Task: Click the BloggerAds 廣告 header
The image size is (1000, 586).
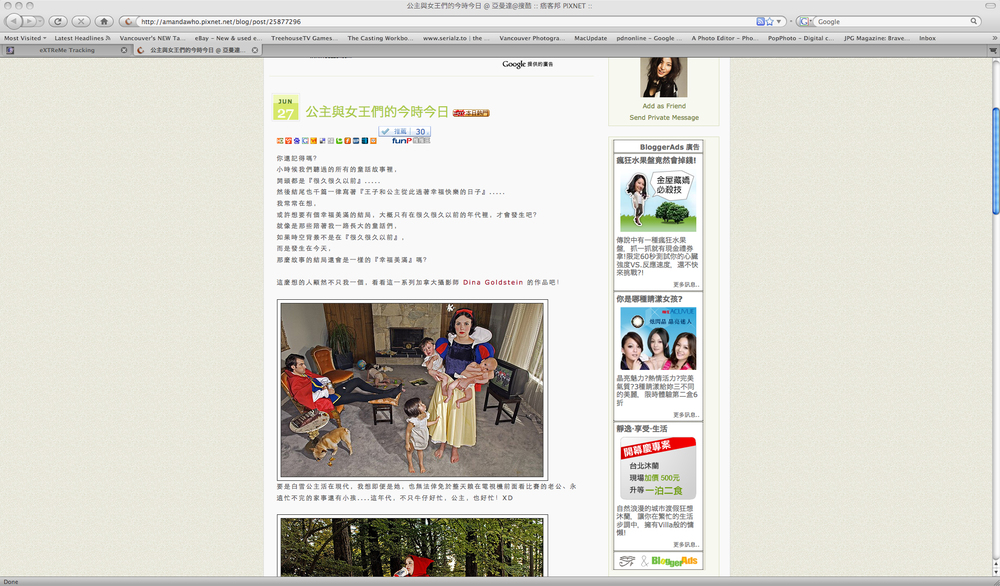Action: (670, 147)
